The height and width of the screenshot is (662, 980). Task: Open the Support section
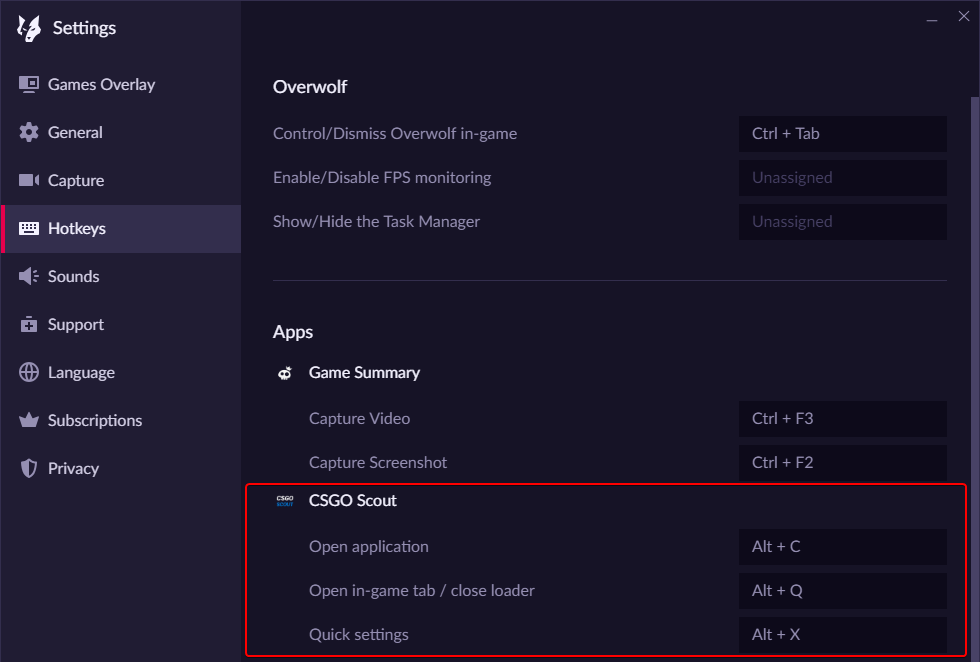[x=121, y=324]
